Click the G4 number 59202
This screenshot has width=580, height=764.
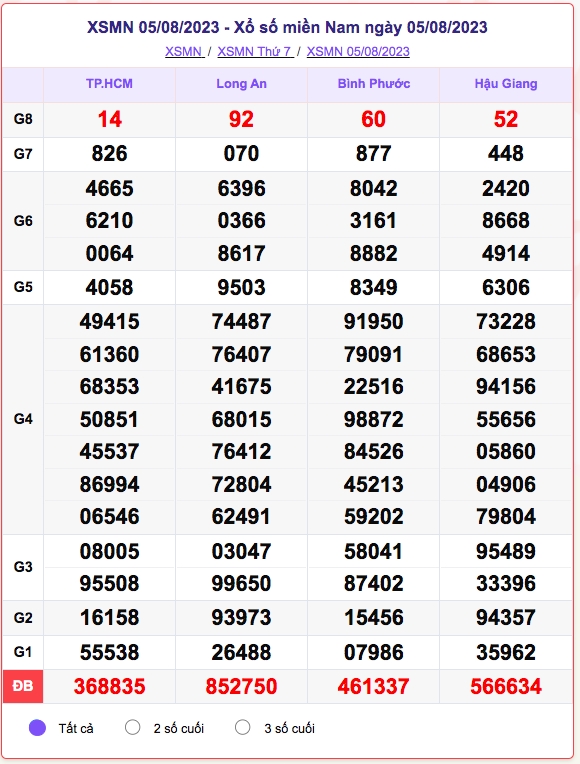[x=373, y=516]
